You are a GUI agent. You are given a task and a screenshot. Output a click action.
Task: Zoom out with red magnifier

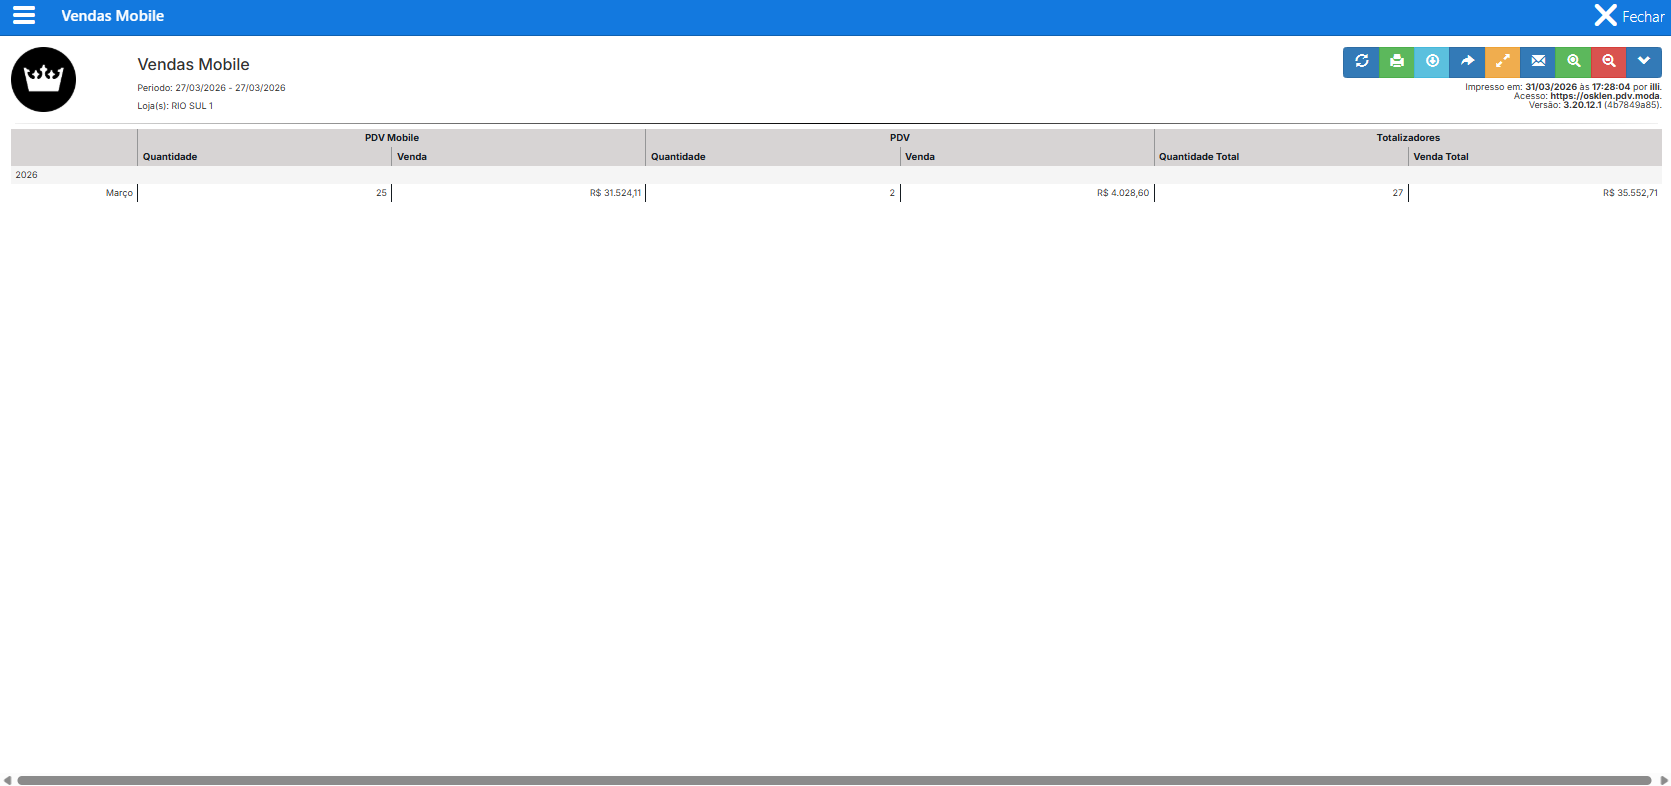1608,62
